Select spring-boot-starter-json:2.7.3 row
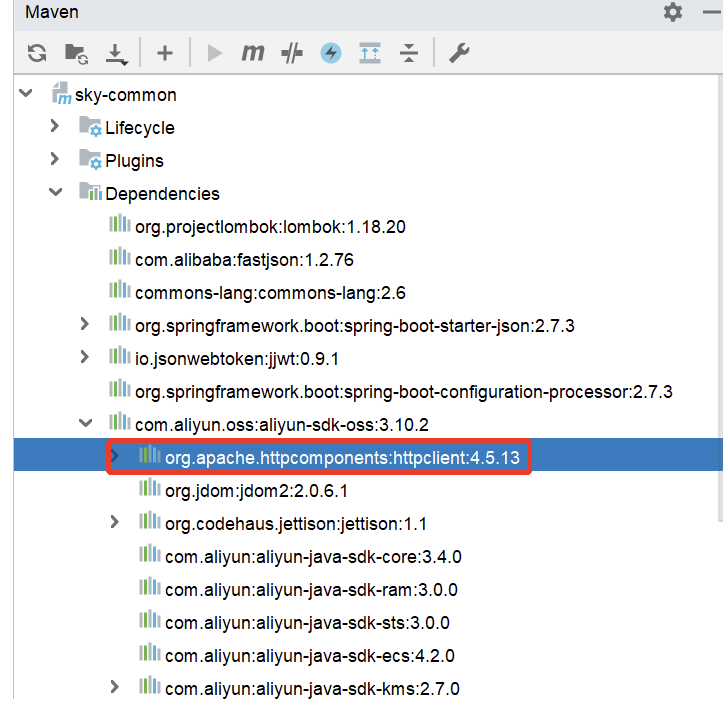 pyautogui.click(x=368, y=326)
